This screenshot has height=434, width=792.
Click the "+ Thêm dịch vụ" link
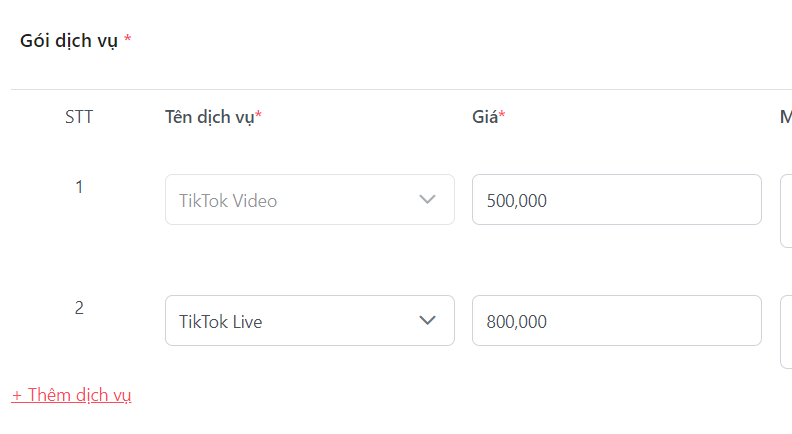(x=72, y=395)
